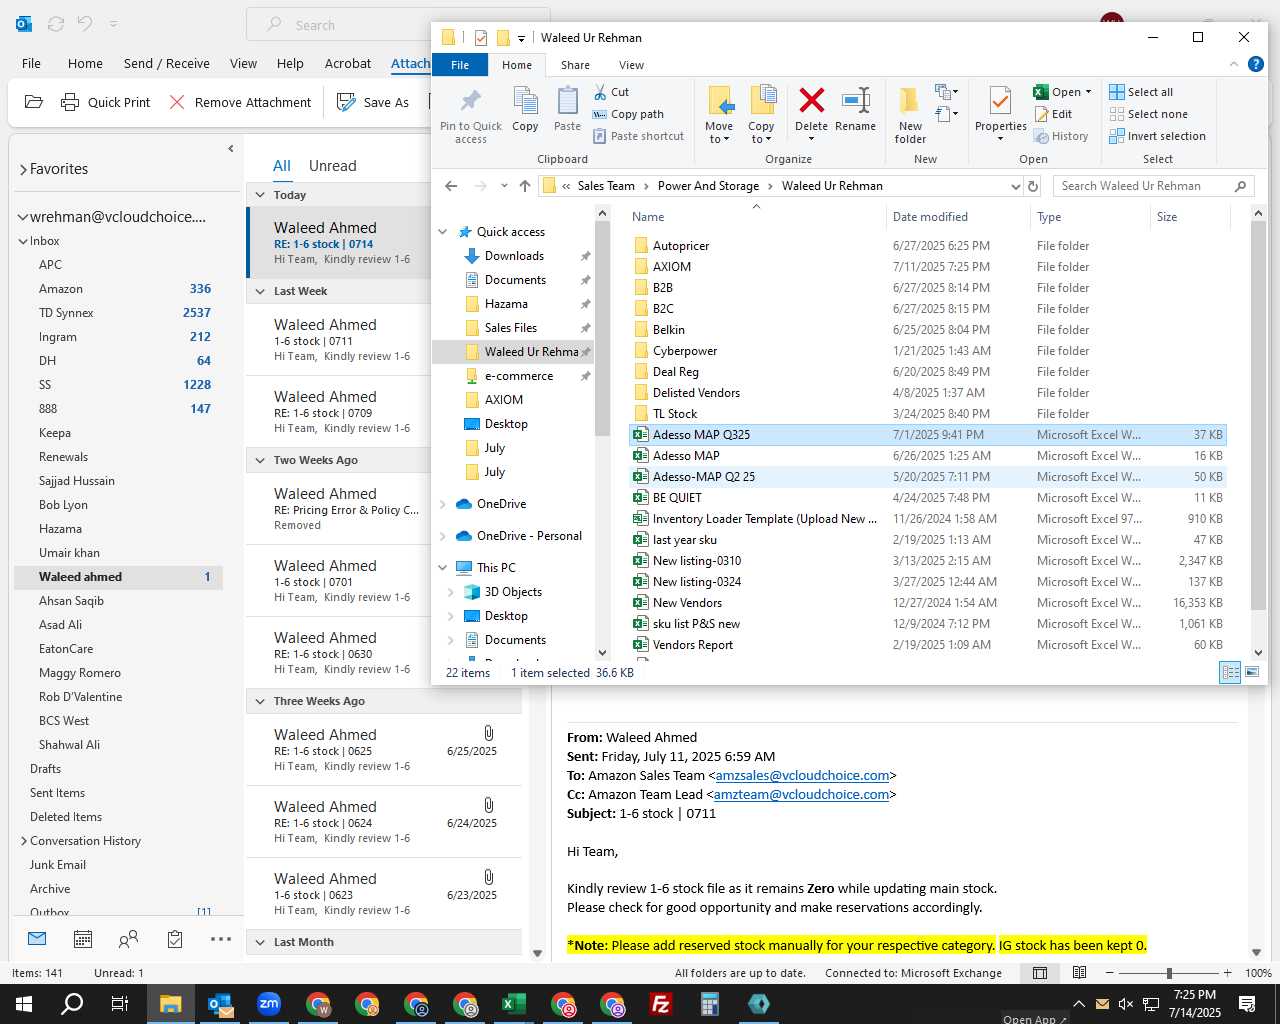
Task: Open Zoom from the taskbar
Action: (269, 1004)
